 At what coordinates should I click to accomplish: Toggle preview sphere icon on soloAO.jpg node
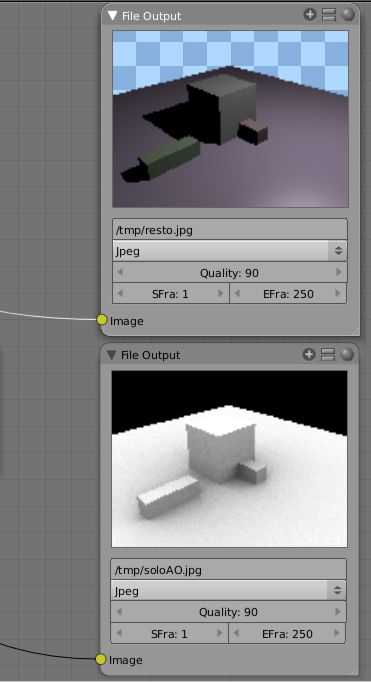pyautogui.click(x=347, y=354)
